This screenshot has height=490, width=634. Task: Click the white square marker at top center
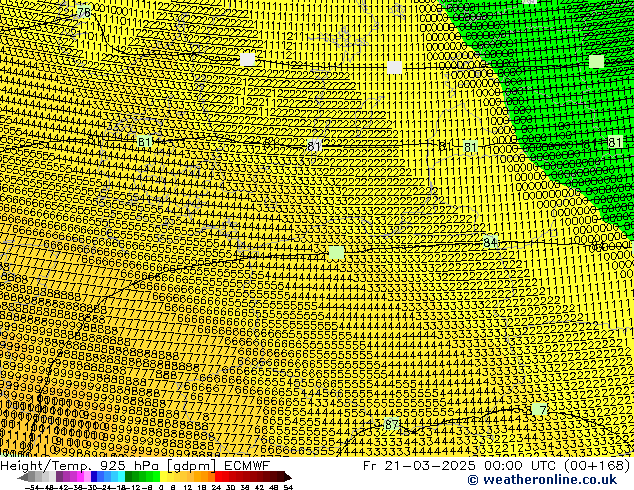tap(395, 67)
